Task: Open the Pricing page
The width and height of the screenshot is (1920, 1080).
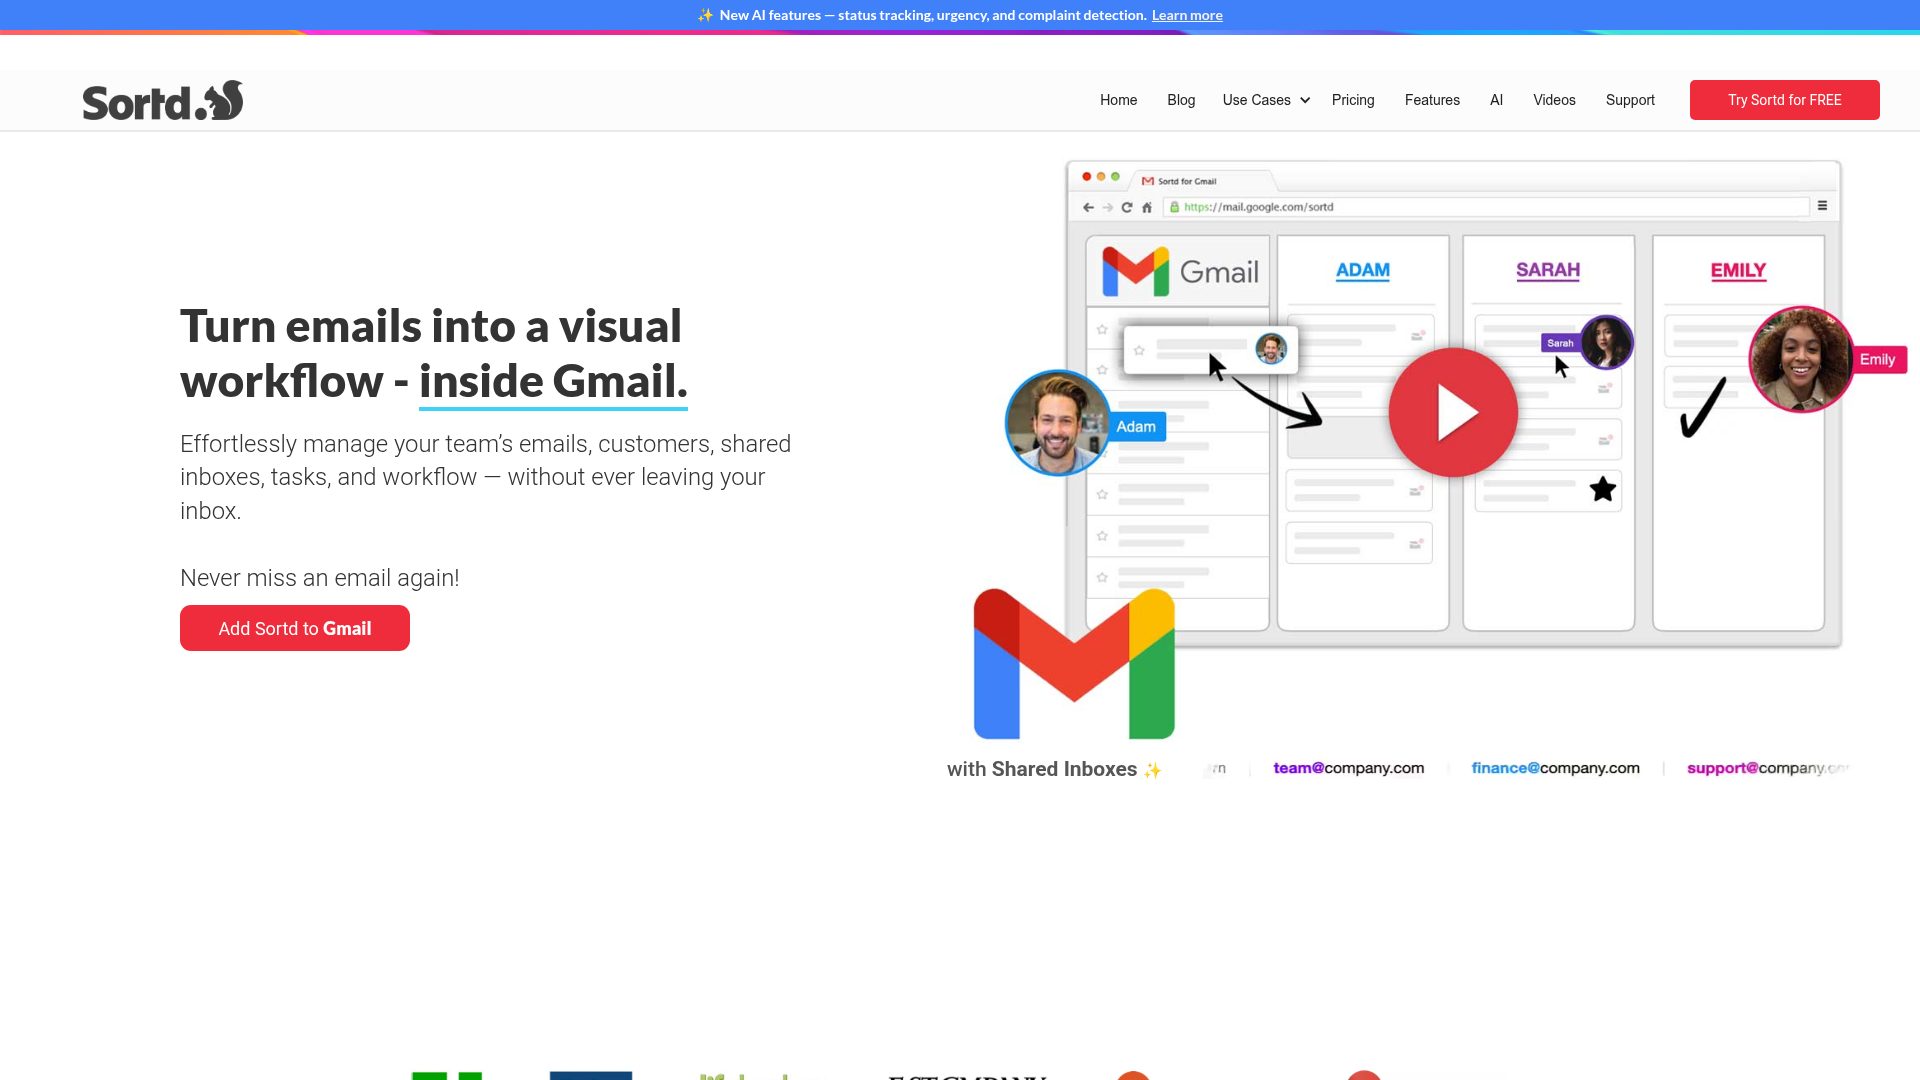Action: click(1353, 100)
